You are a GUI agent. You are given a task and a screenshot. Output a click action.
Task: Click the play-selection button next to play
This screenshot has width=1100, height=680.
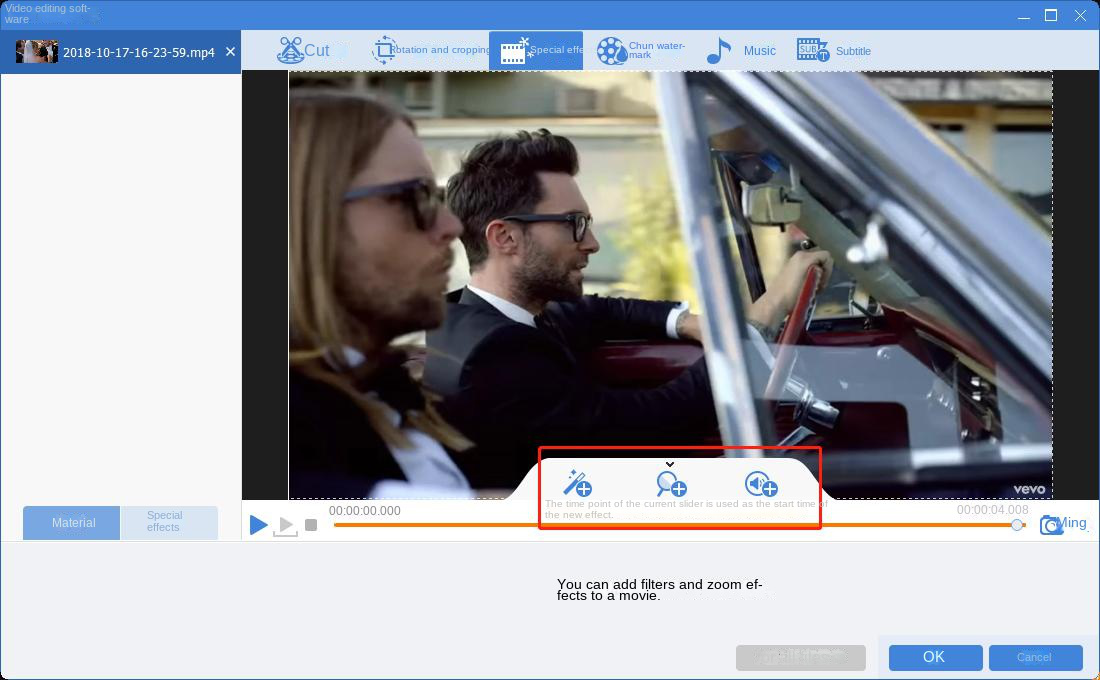click(x=285, y=525)
